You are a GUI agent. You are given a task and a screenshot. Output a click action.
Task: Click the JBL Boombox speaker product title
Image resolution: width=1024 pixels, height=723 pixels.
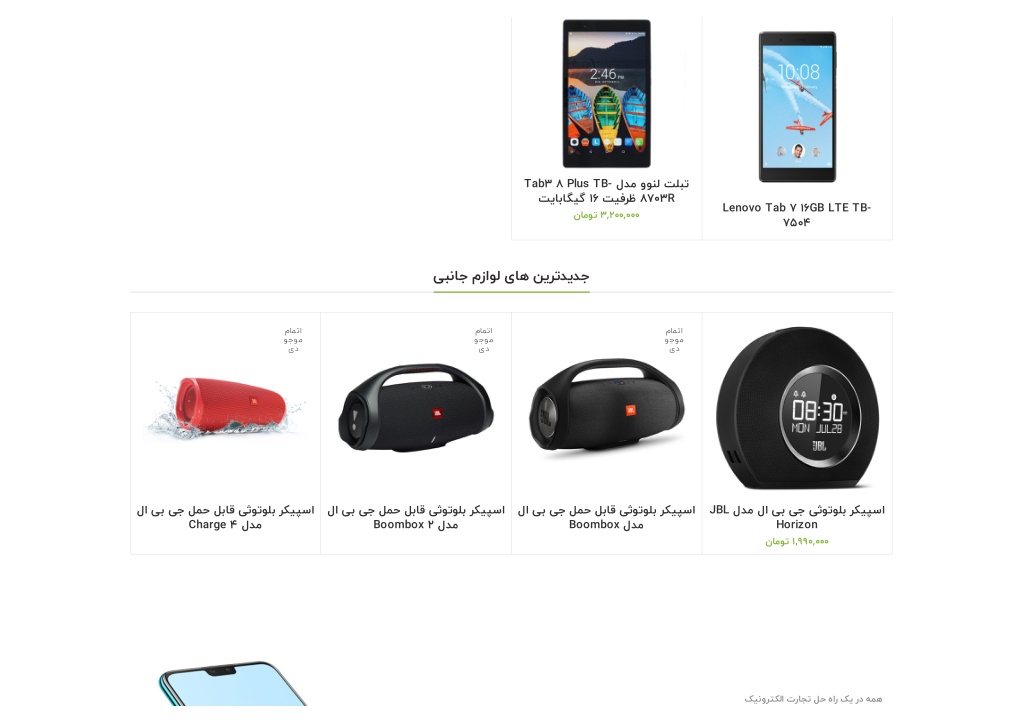(x=607, y=517)
